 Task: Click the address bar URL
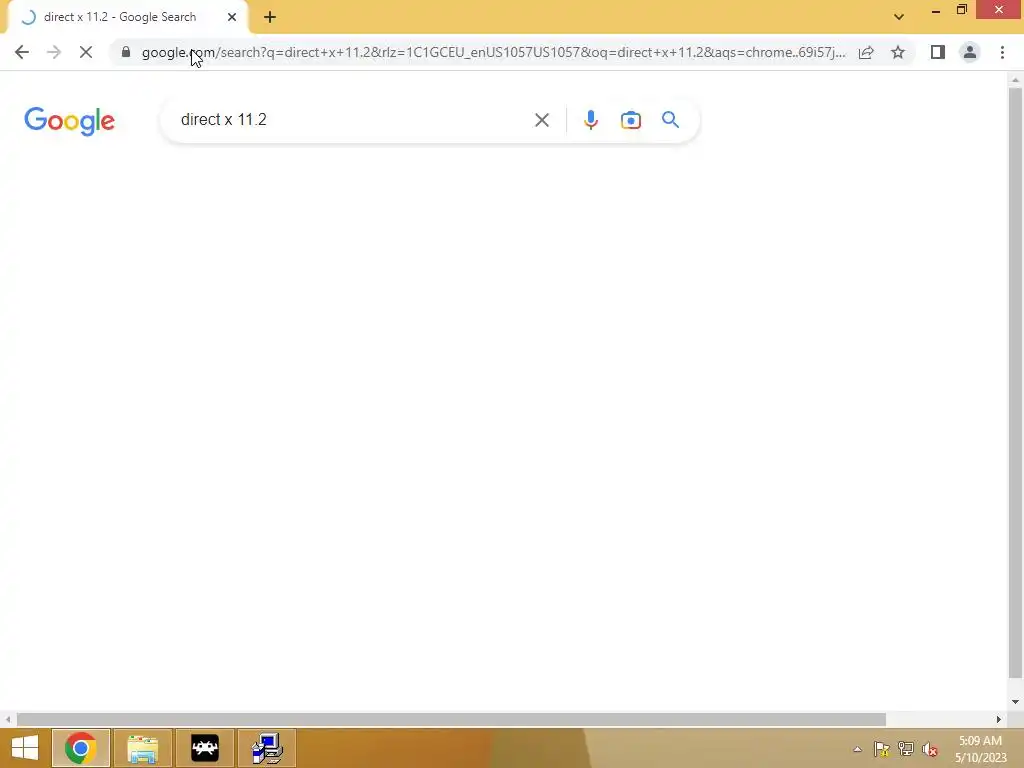point(494,52)
